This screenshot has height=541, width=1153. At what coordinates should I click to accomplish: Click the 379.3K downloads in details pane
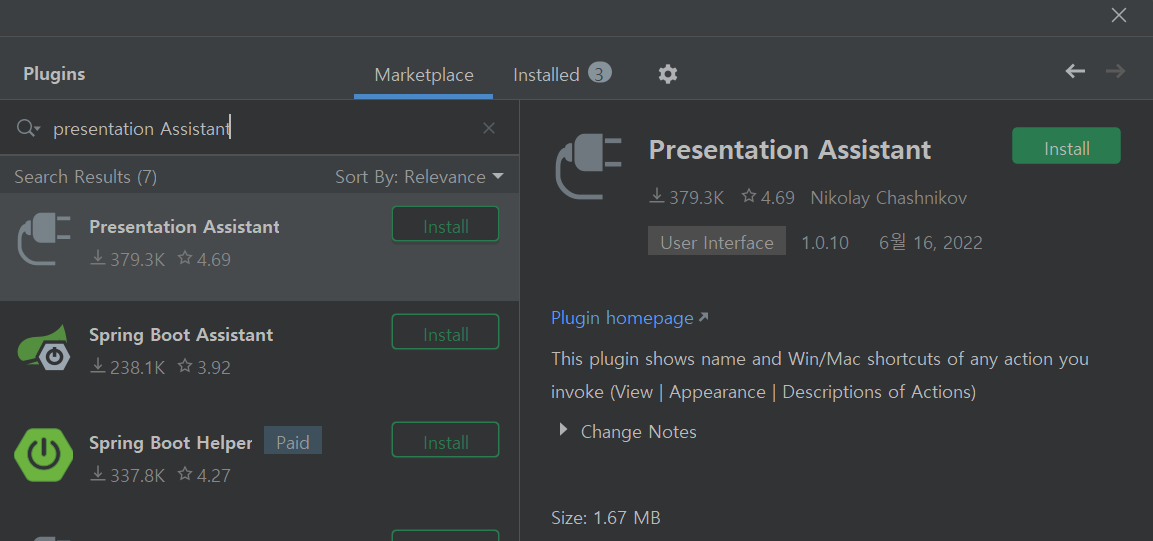(687, 197)
